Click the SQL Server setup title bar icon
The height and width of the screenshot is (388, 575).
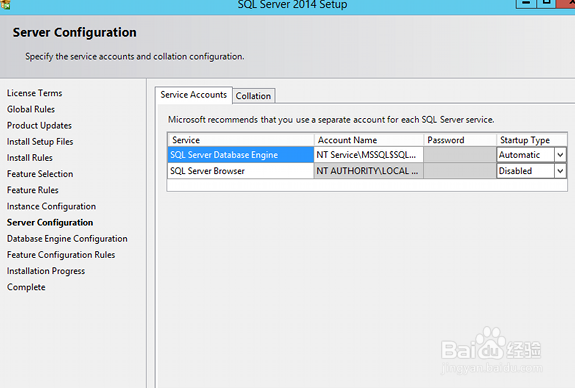[x=5, y=4]
